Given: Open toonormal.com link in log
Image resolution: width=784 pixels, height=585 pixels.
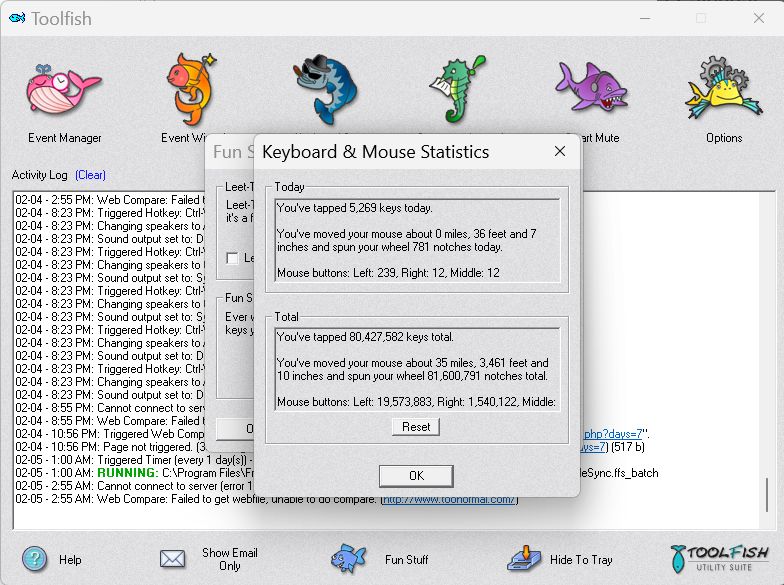Looking at the screenshot, I should coord(449,499).
